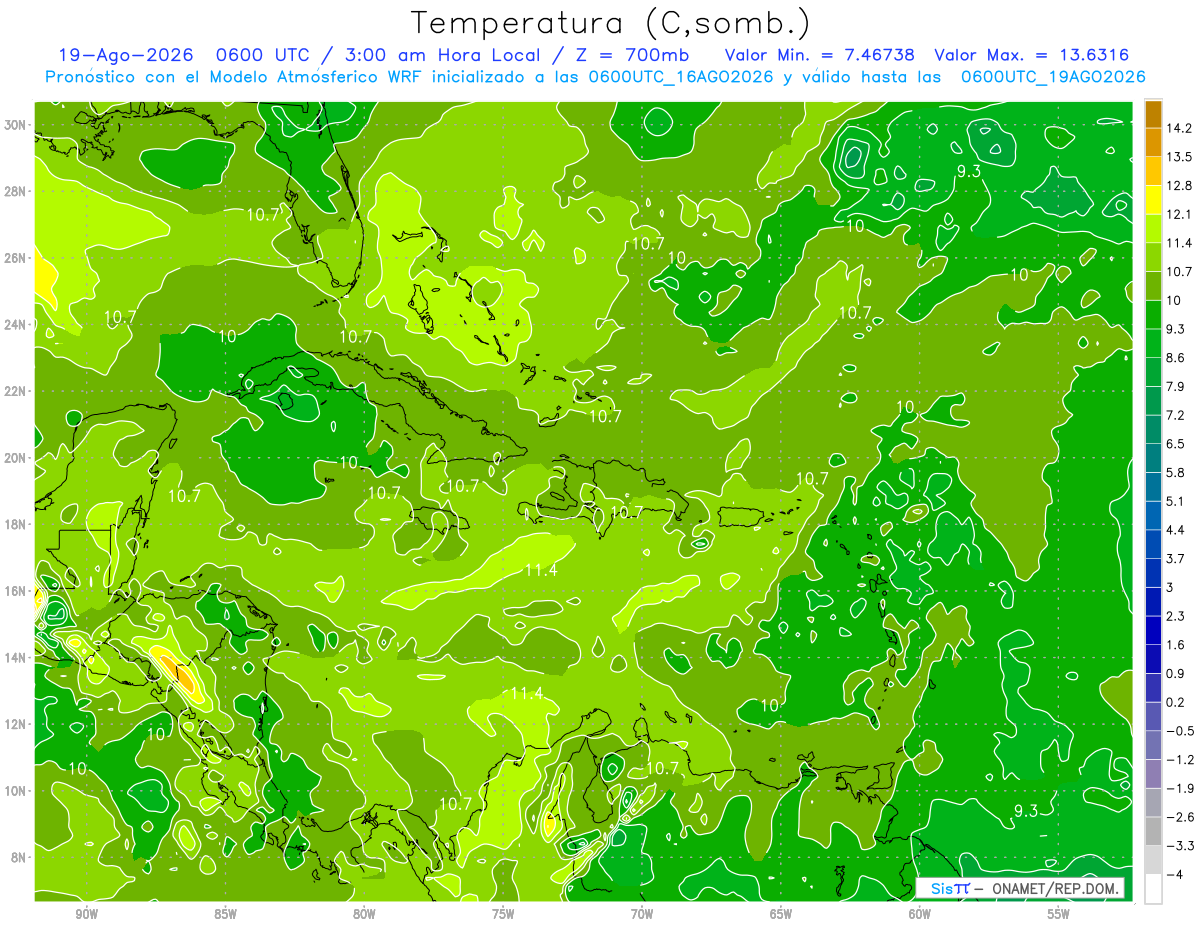Click "Valor Max. = 13.6316" in the header
1200x927 pixels.
tap(1031, 55)
